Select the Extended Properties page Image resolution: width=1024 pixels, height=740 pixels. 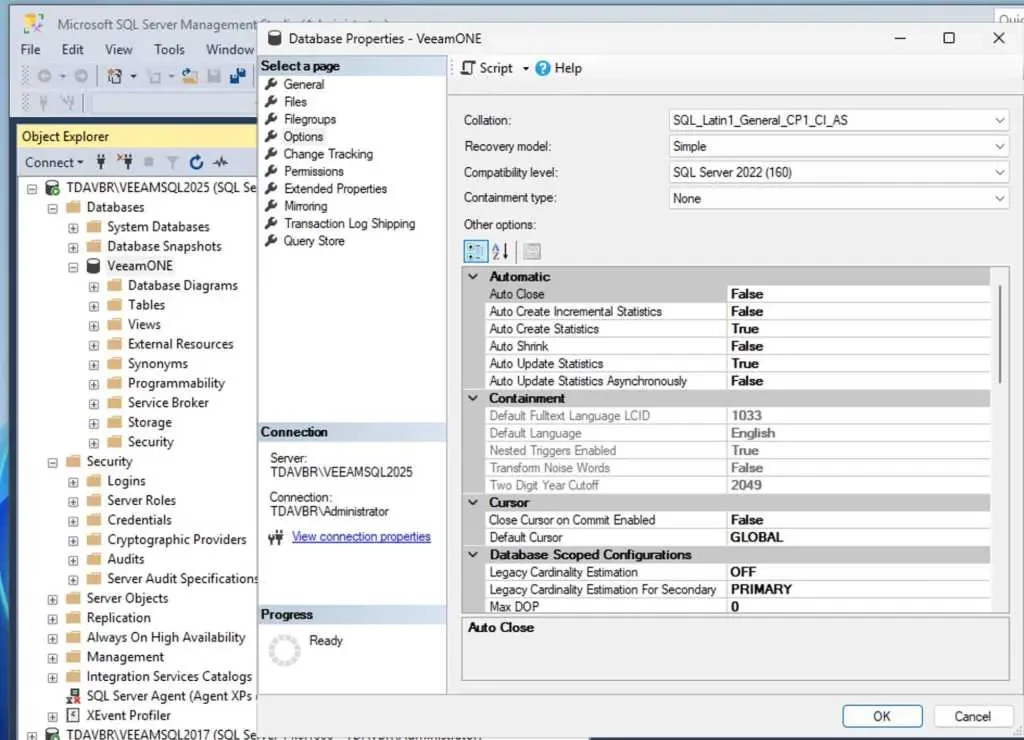(x=335, y=189)
